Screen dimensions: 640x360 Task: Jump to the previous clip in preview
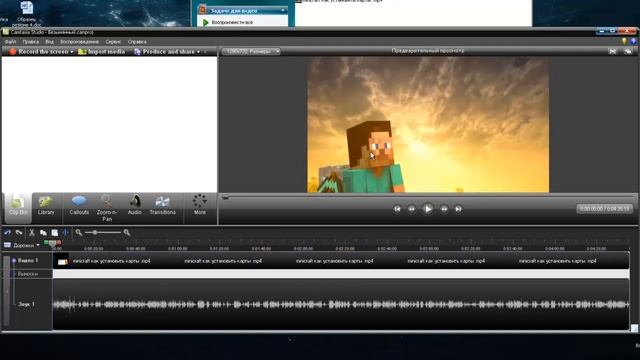click(x=397, y=209)
